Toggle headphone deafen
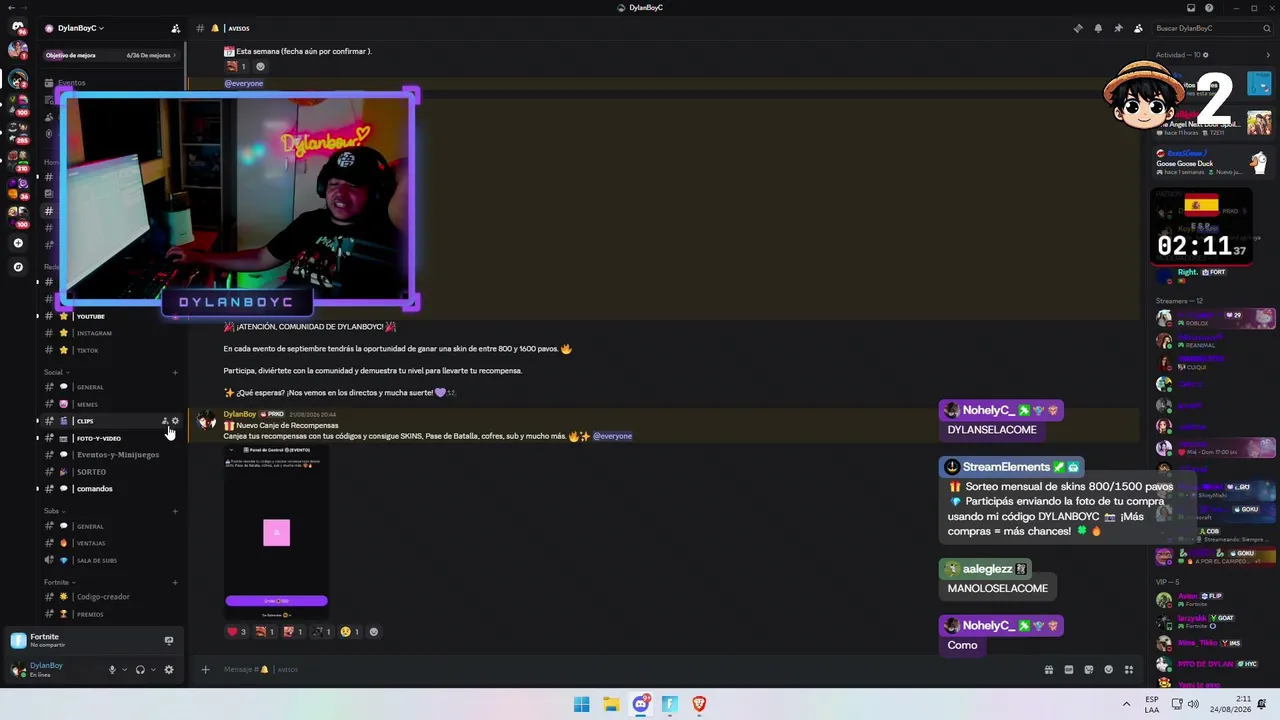1280x720 pixels. [x=140, y=670]
